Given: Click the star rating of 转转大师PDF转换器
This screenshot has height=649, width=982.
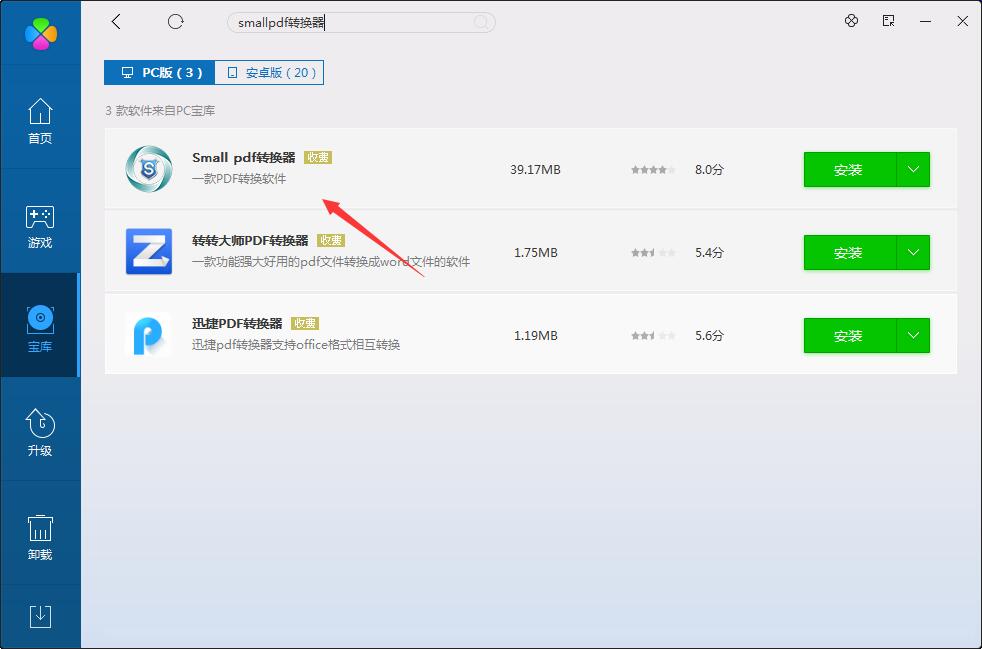Looking at the screenshot, I should tap(653, 253).
